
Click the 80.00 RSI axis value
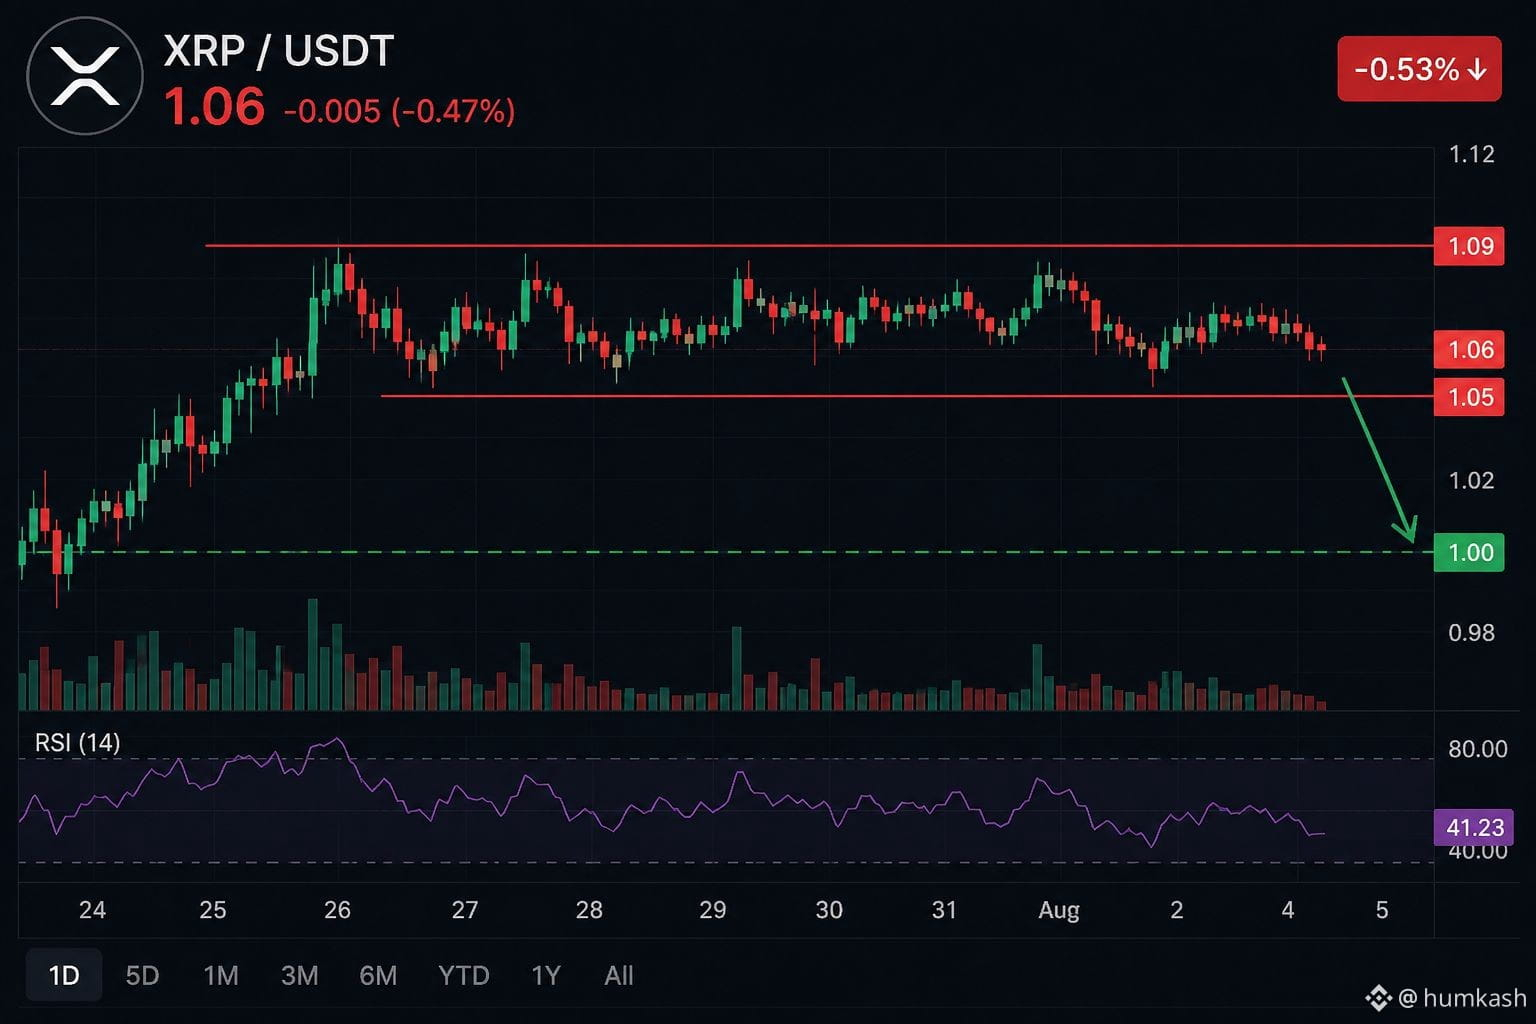pos(1477,749)
